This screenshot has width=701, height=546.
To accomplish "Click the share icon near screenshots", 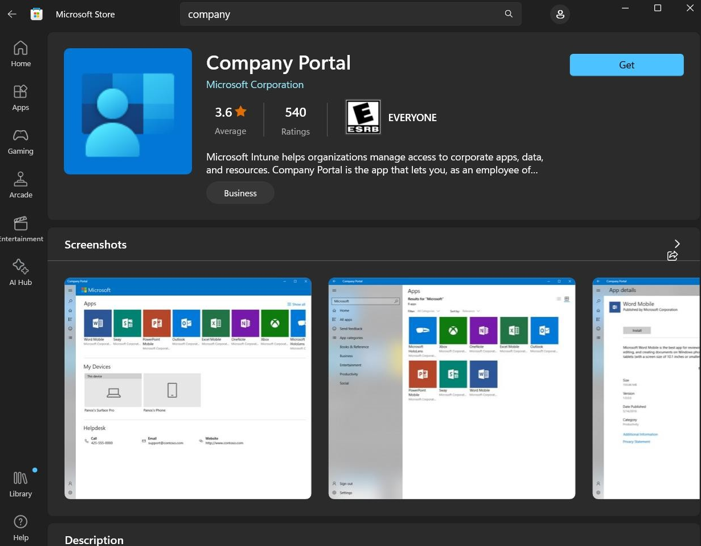I will [672, 256].
